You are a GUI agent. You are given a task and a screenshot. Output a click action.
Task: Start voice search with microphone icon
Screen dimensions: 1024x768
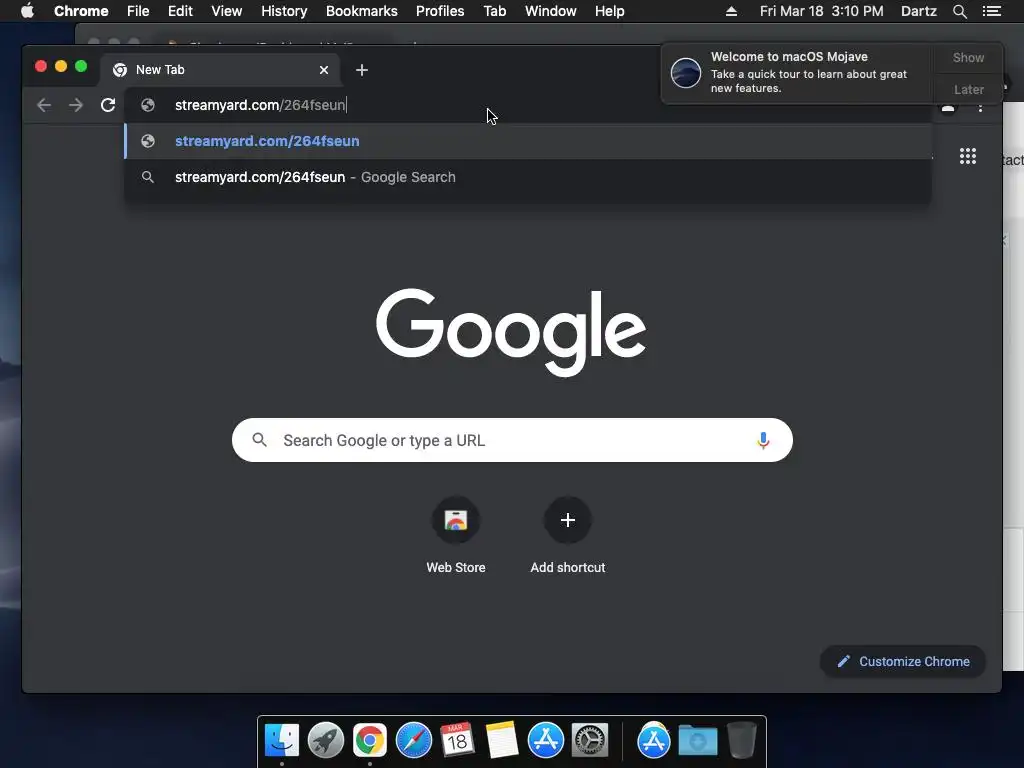point(763,441)
